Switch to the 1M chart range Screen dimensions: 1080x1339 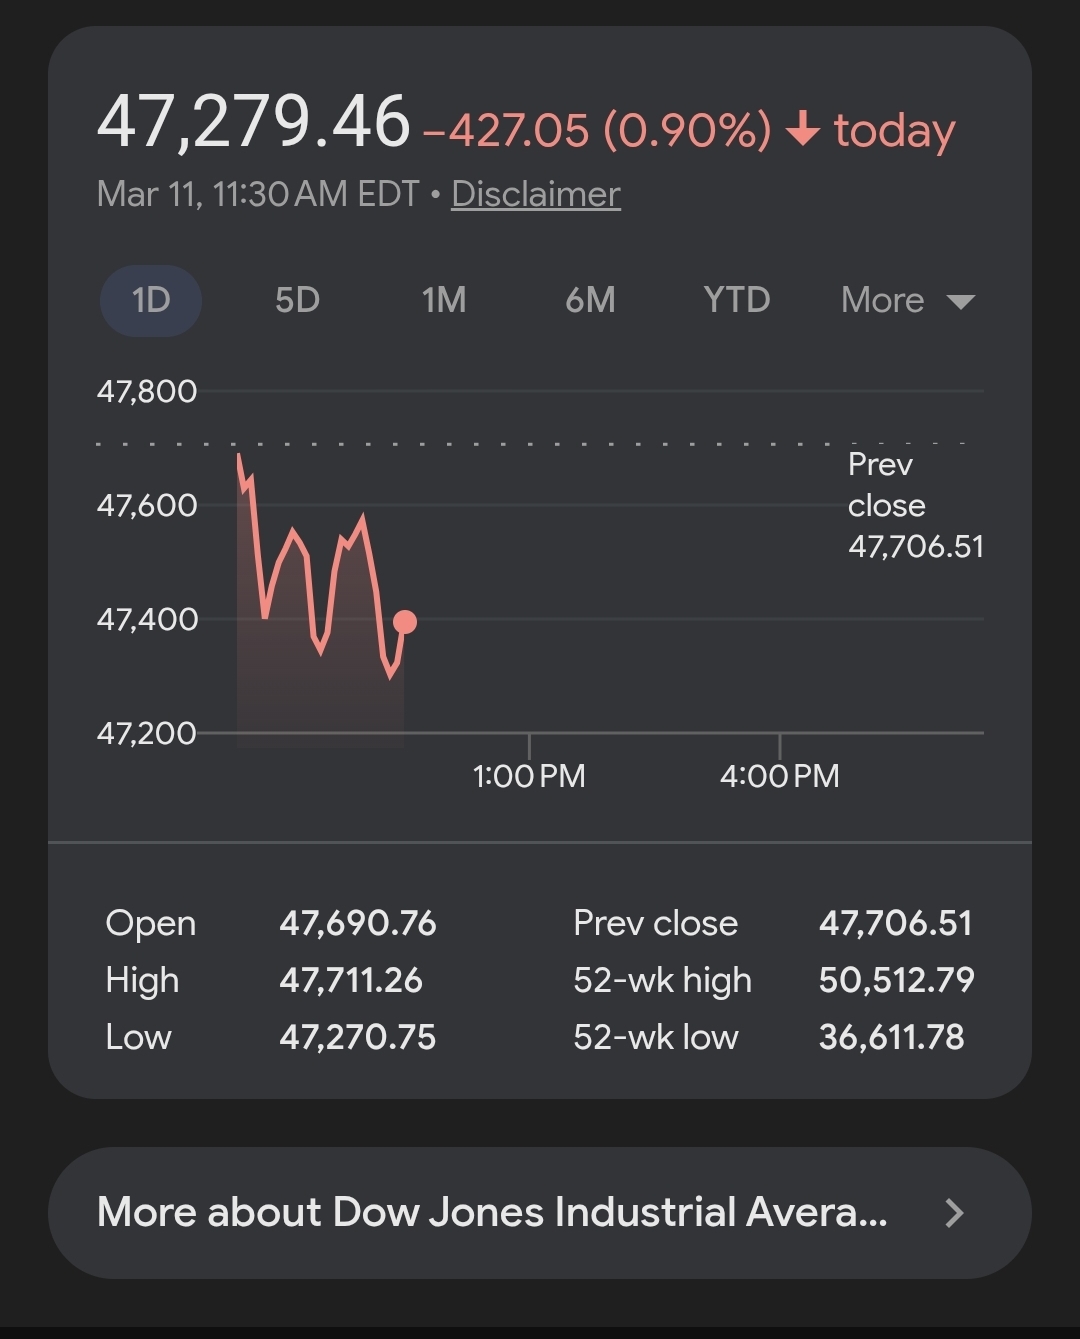click(443, 300)
